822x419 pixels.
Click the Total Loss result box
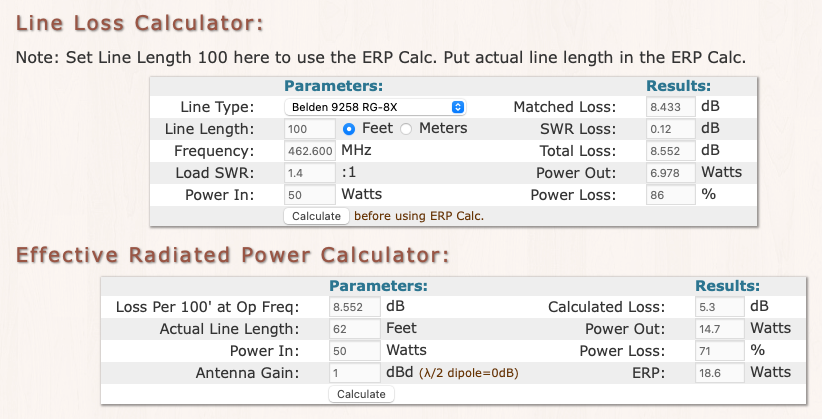click(x=670, y=151)
